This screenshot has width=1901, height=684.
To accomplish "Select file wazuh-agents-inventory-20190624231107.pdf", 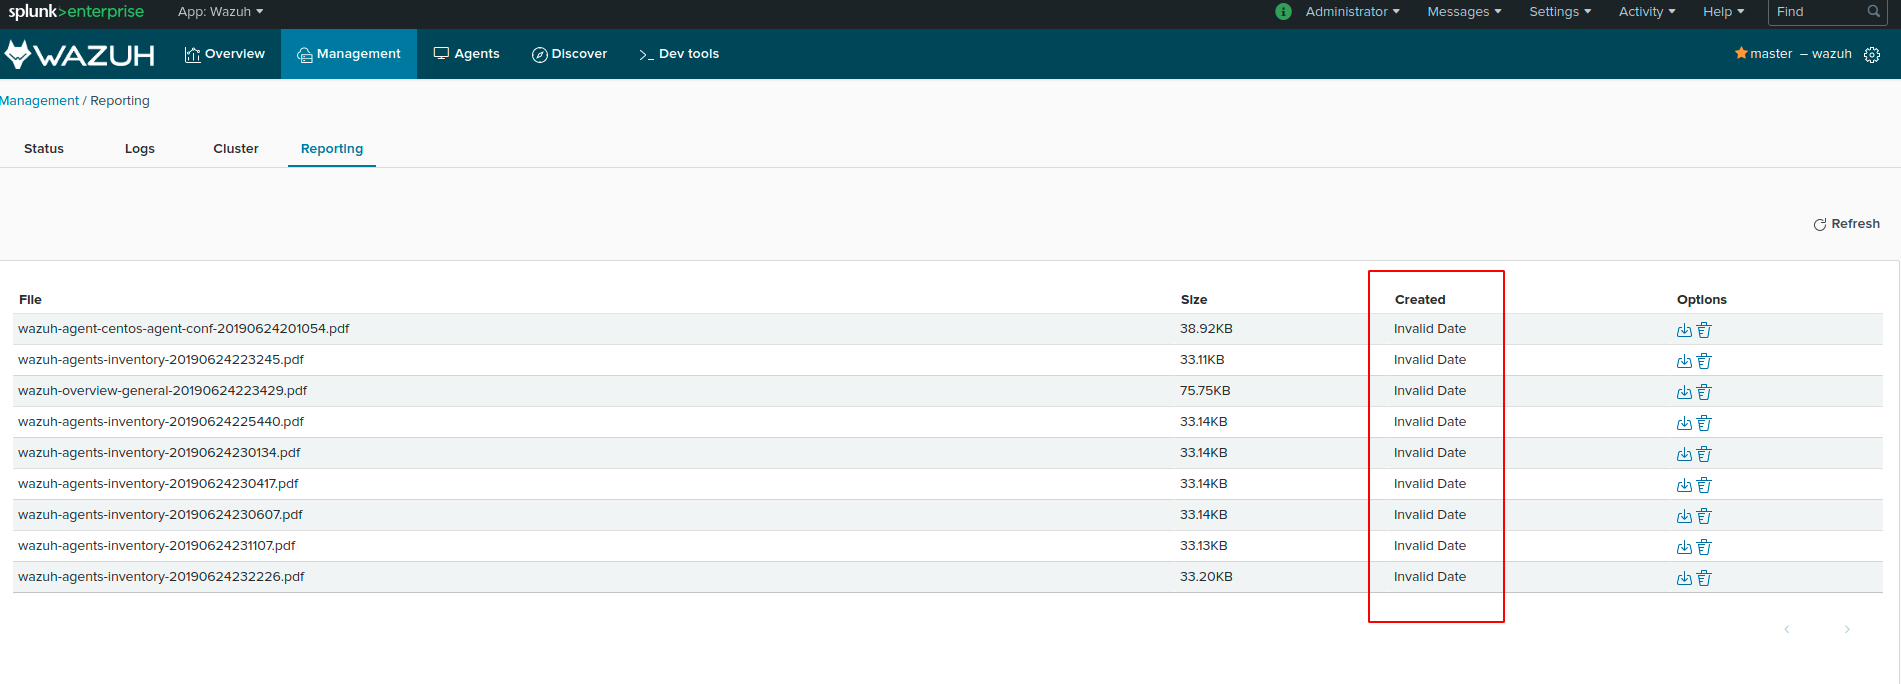I will [x=157, y=546].
